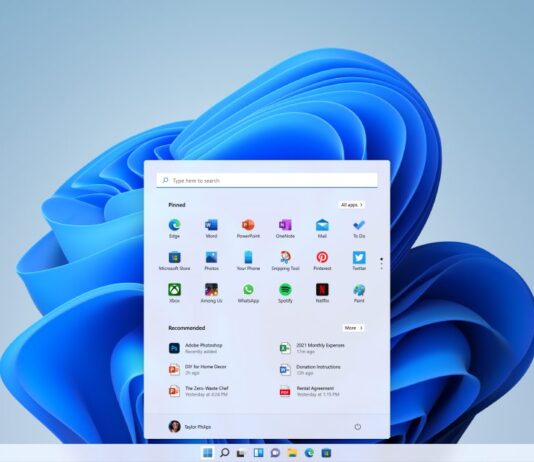This screenshot has height=462, width=534.
Task: Open Taylor Philips user account
Action: point(190,427)
